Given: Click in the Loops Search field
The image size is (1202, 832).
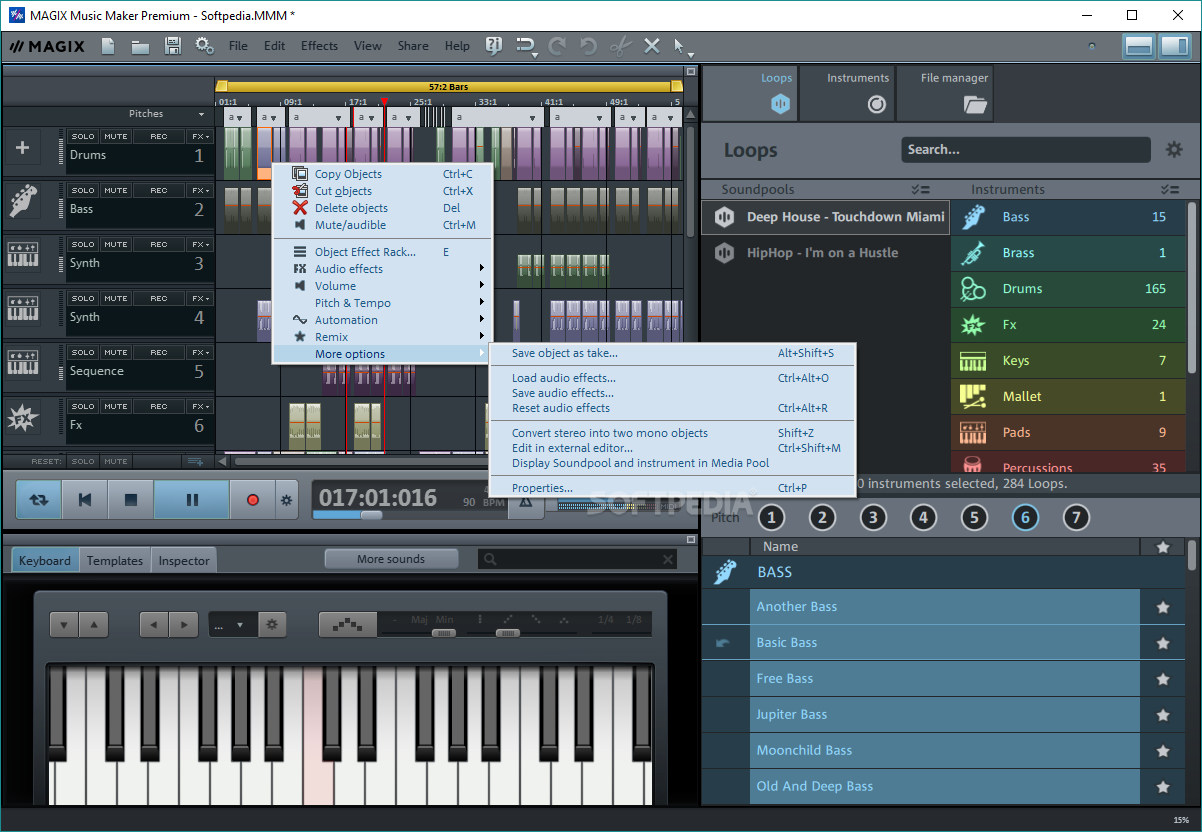Looking at the screenshot, I should pos(1026,150).
